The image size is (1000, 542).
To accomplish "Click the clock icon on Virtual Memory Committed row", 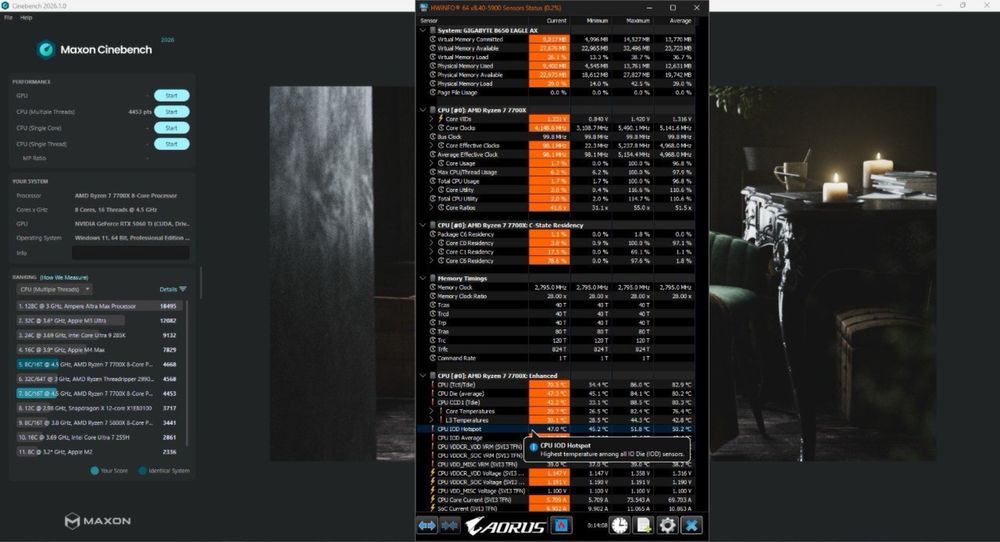I will click(432, 39).
